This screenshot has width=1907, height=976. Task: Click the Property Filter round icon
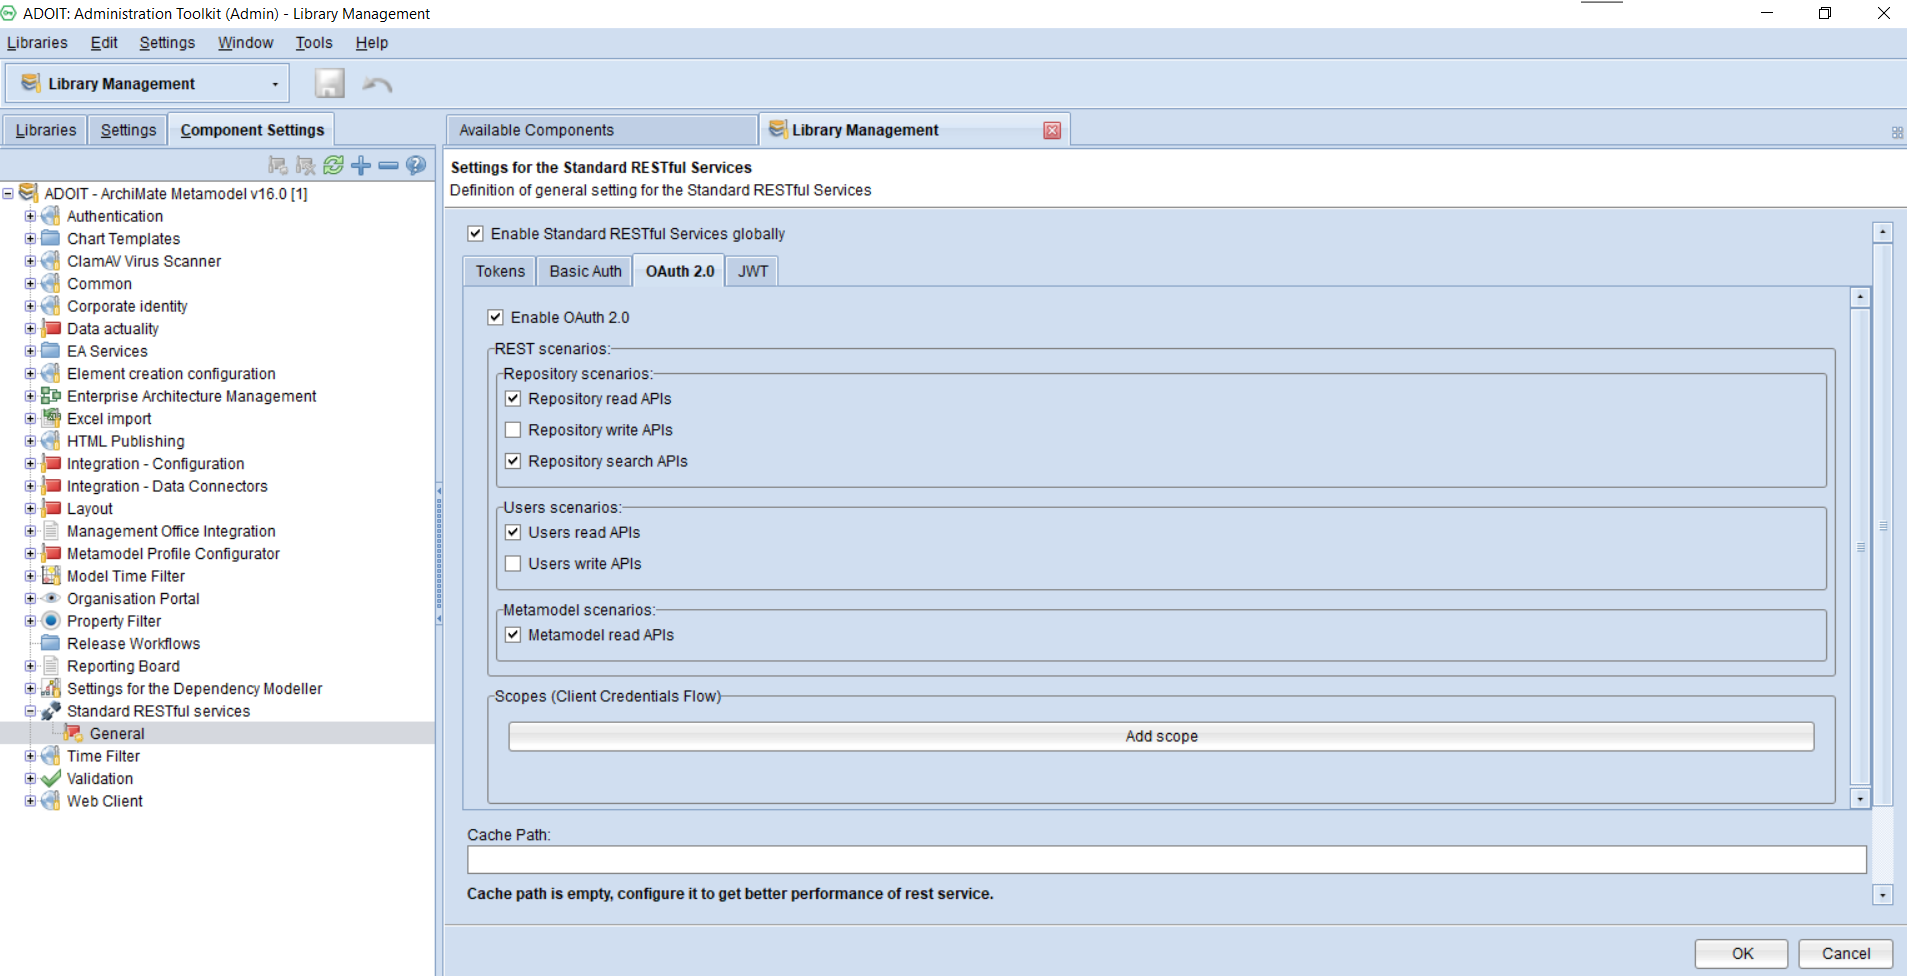click(51, 621)
